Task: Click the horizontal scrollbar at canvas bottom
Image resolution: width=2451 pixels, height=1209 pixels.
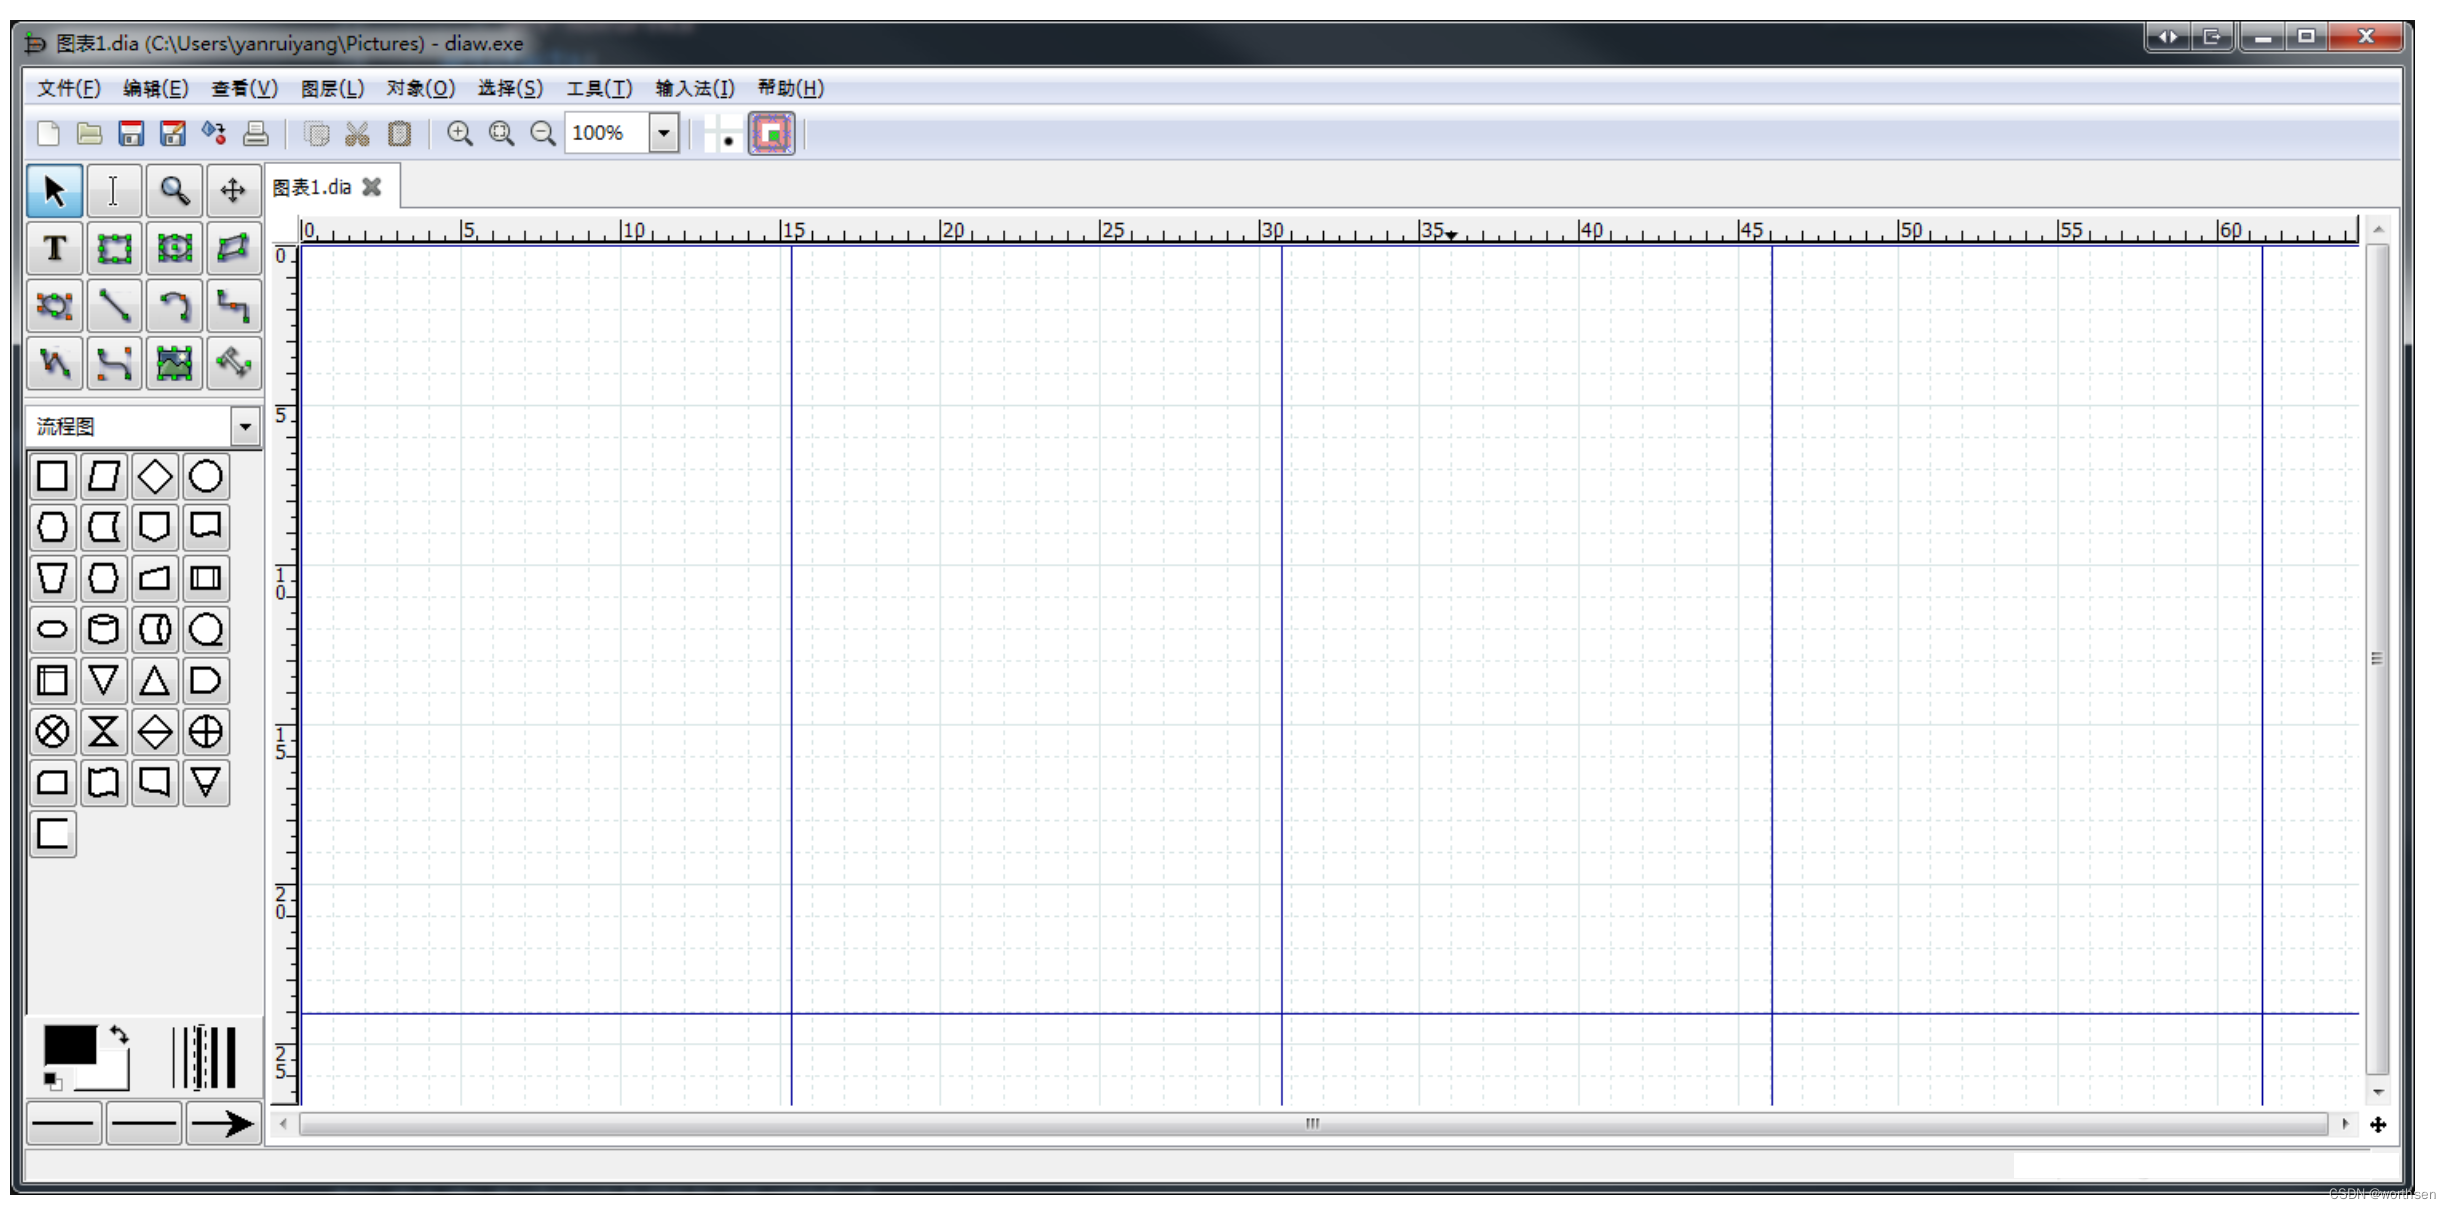Action: 1312,1124
